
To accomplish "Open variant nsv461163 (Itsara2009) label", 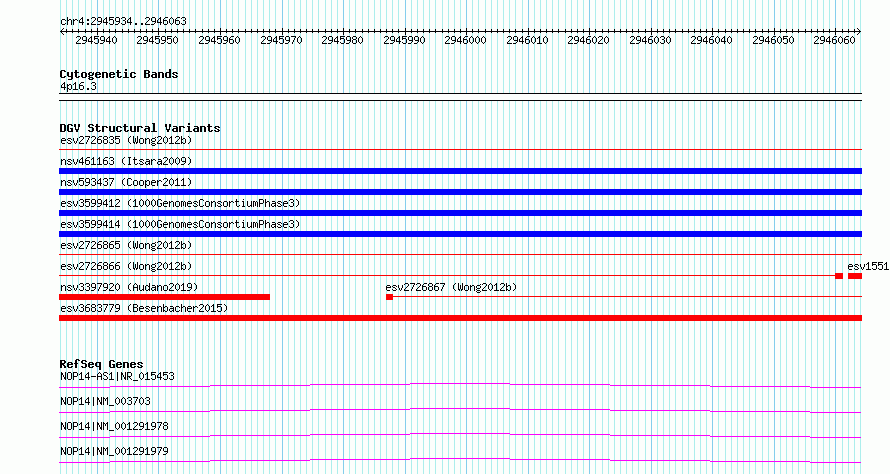I will click(x=126, y=161).
